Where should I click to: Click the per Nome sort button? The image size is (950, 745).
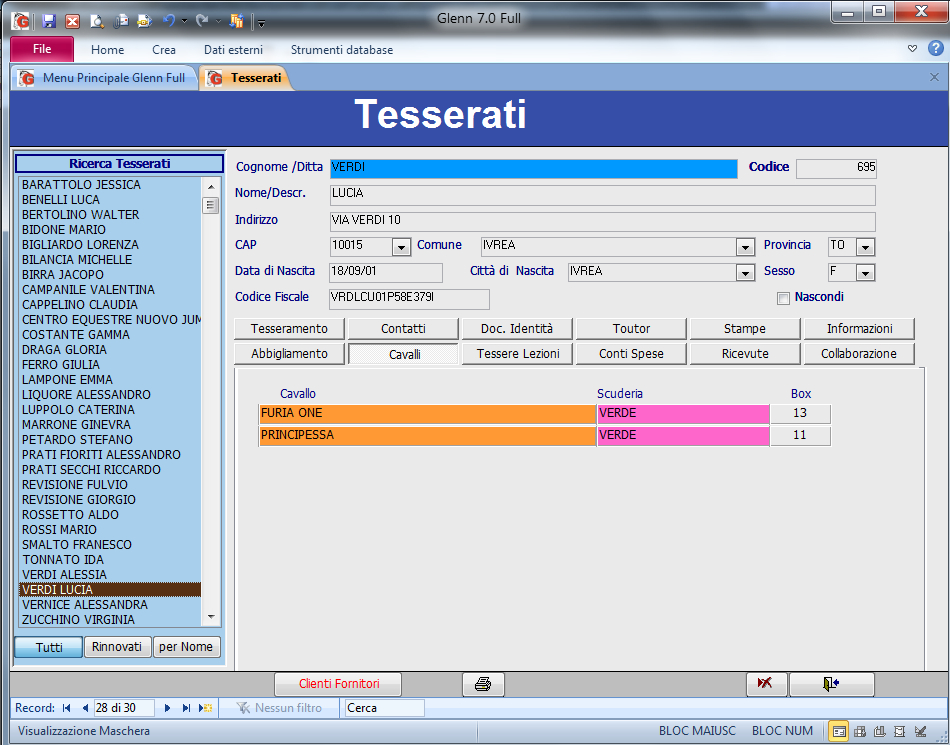(186, 647)
